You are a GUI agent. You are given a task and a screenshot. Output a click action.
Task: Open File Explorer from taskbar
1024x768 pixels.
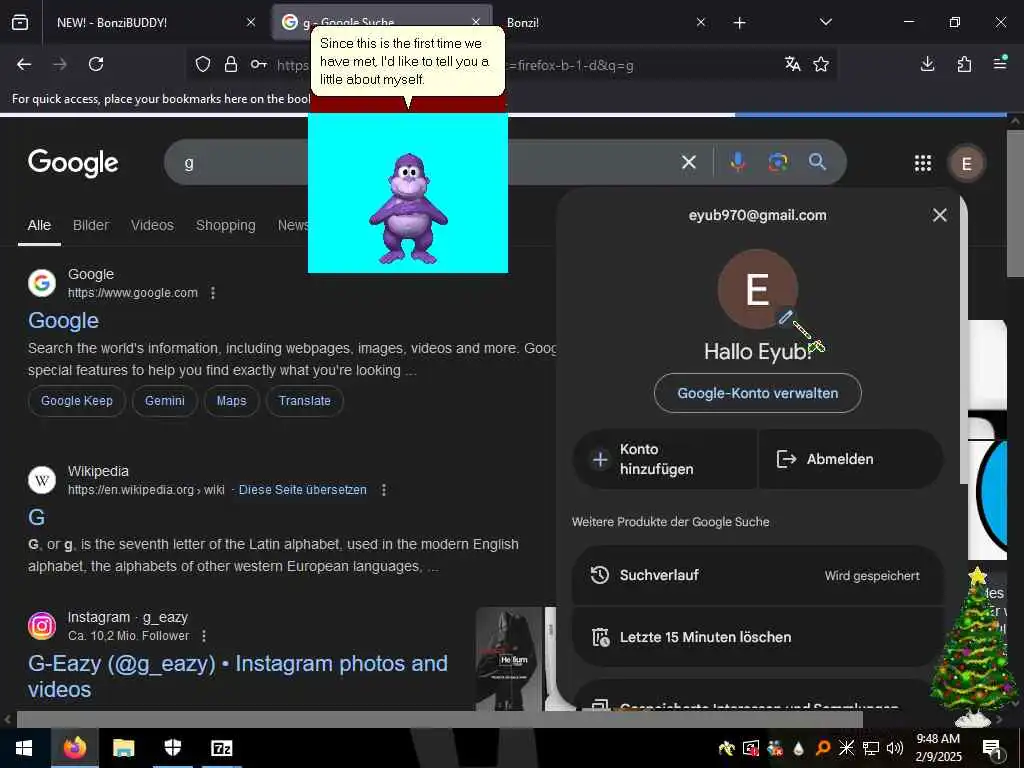[123, 748]
